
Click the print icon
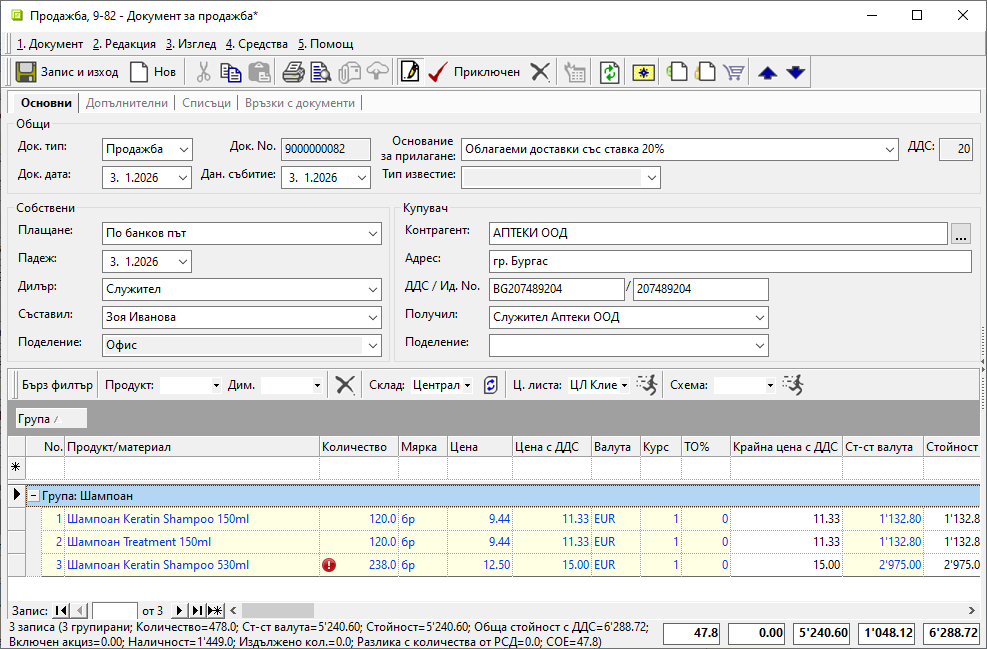pos(293,72)
